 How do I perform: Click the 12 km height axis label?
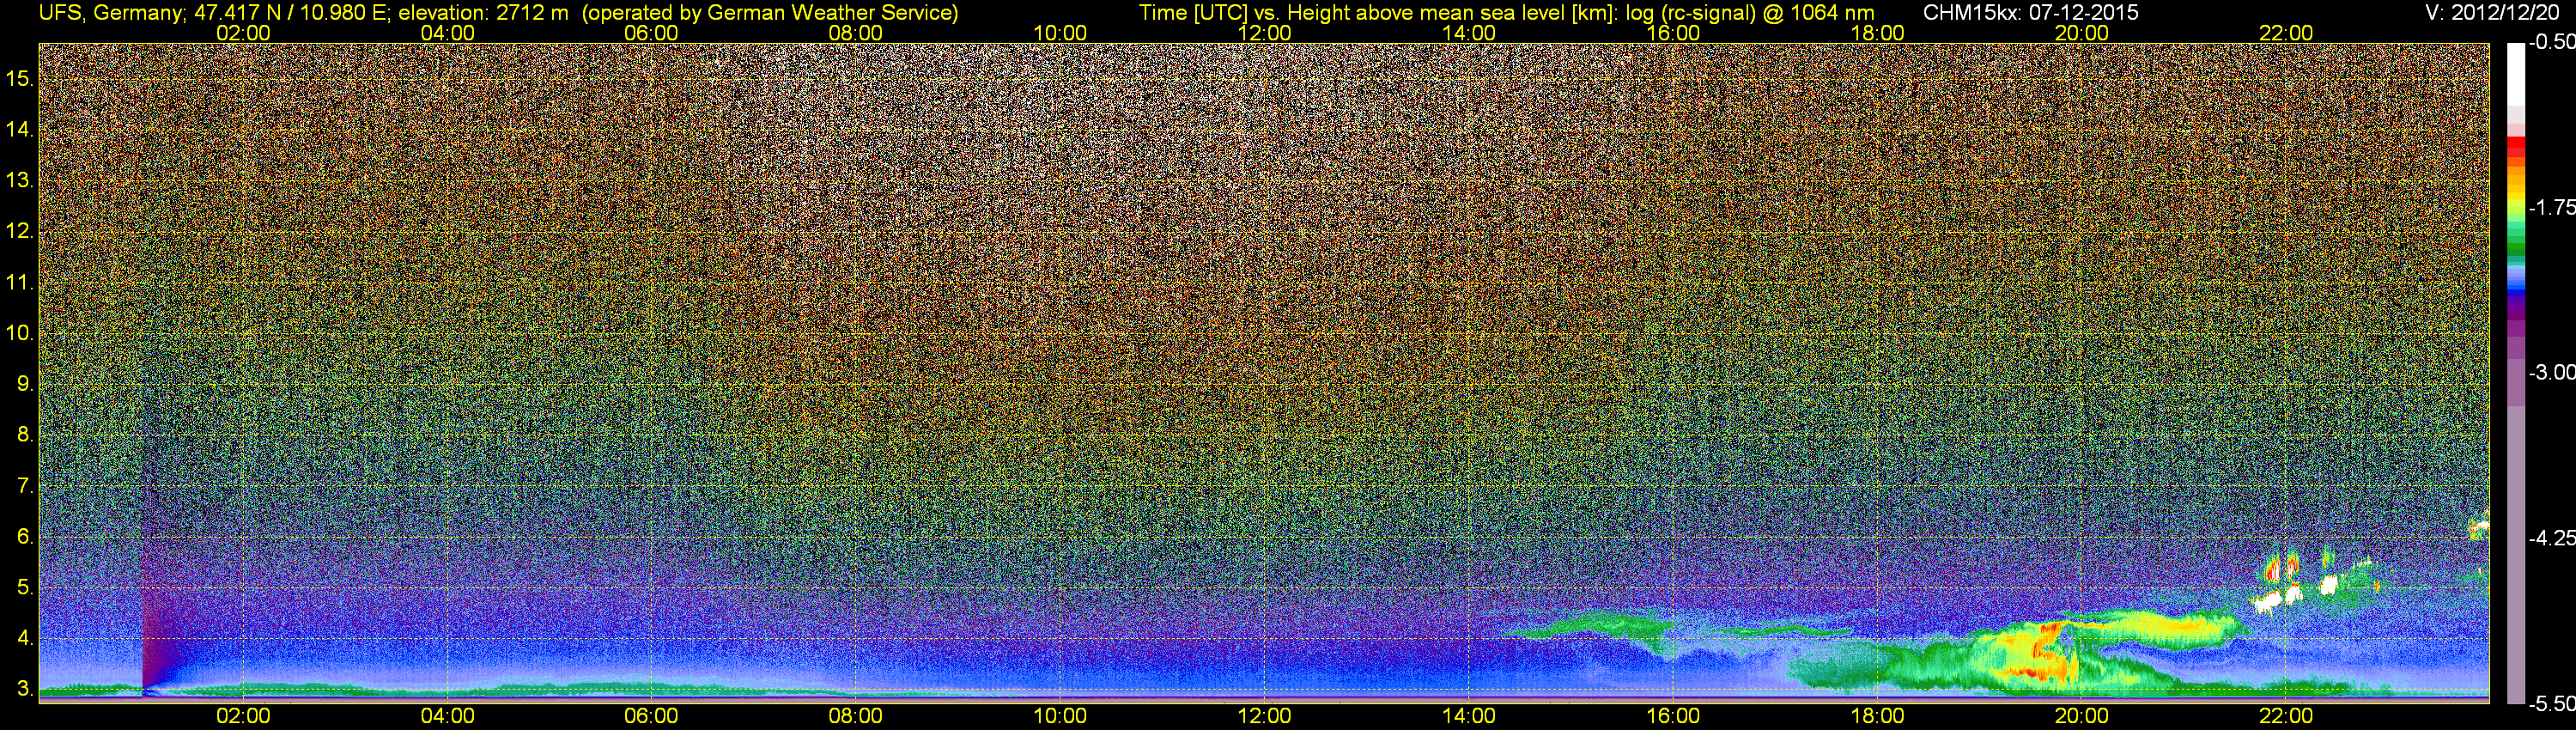20,231
